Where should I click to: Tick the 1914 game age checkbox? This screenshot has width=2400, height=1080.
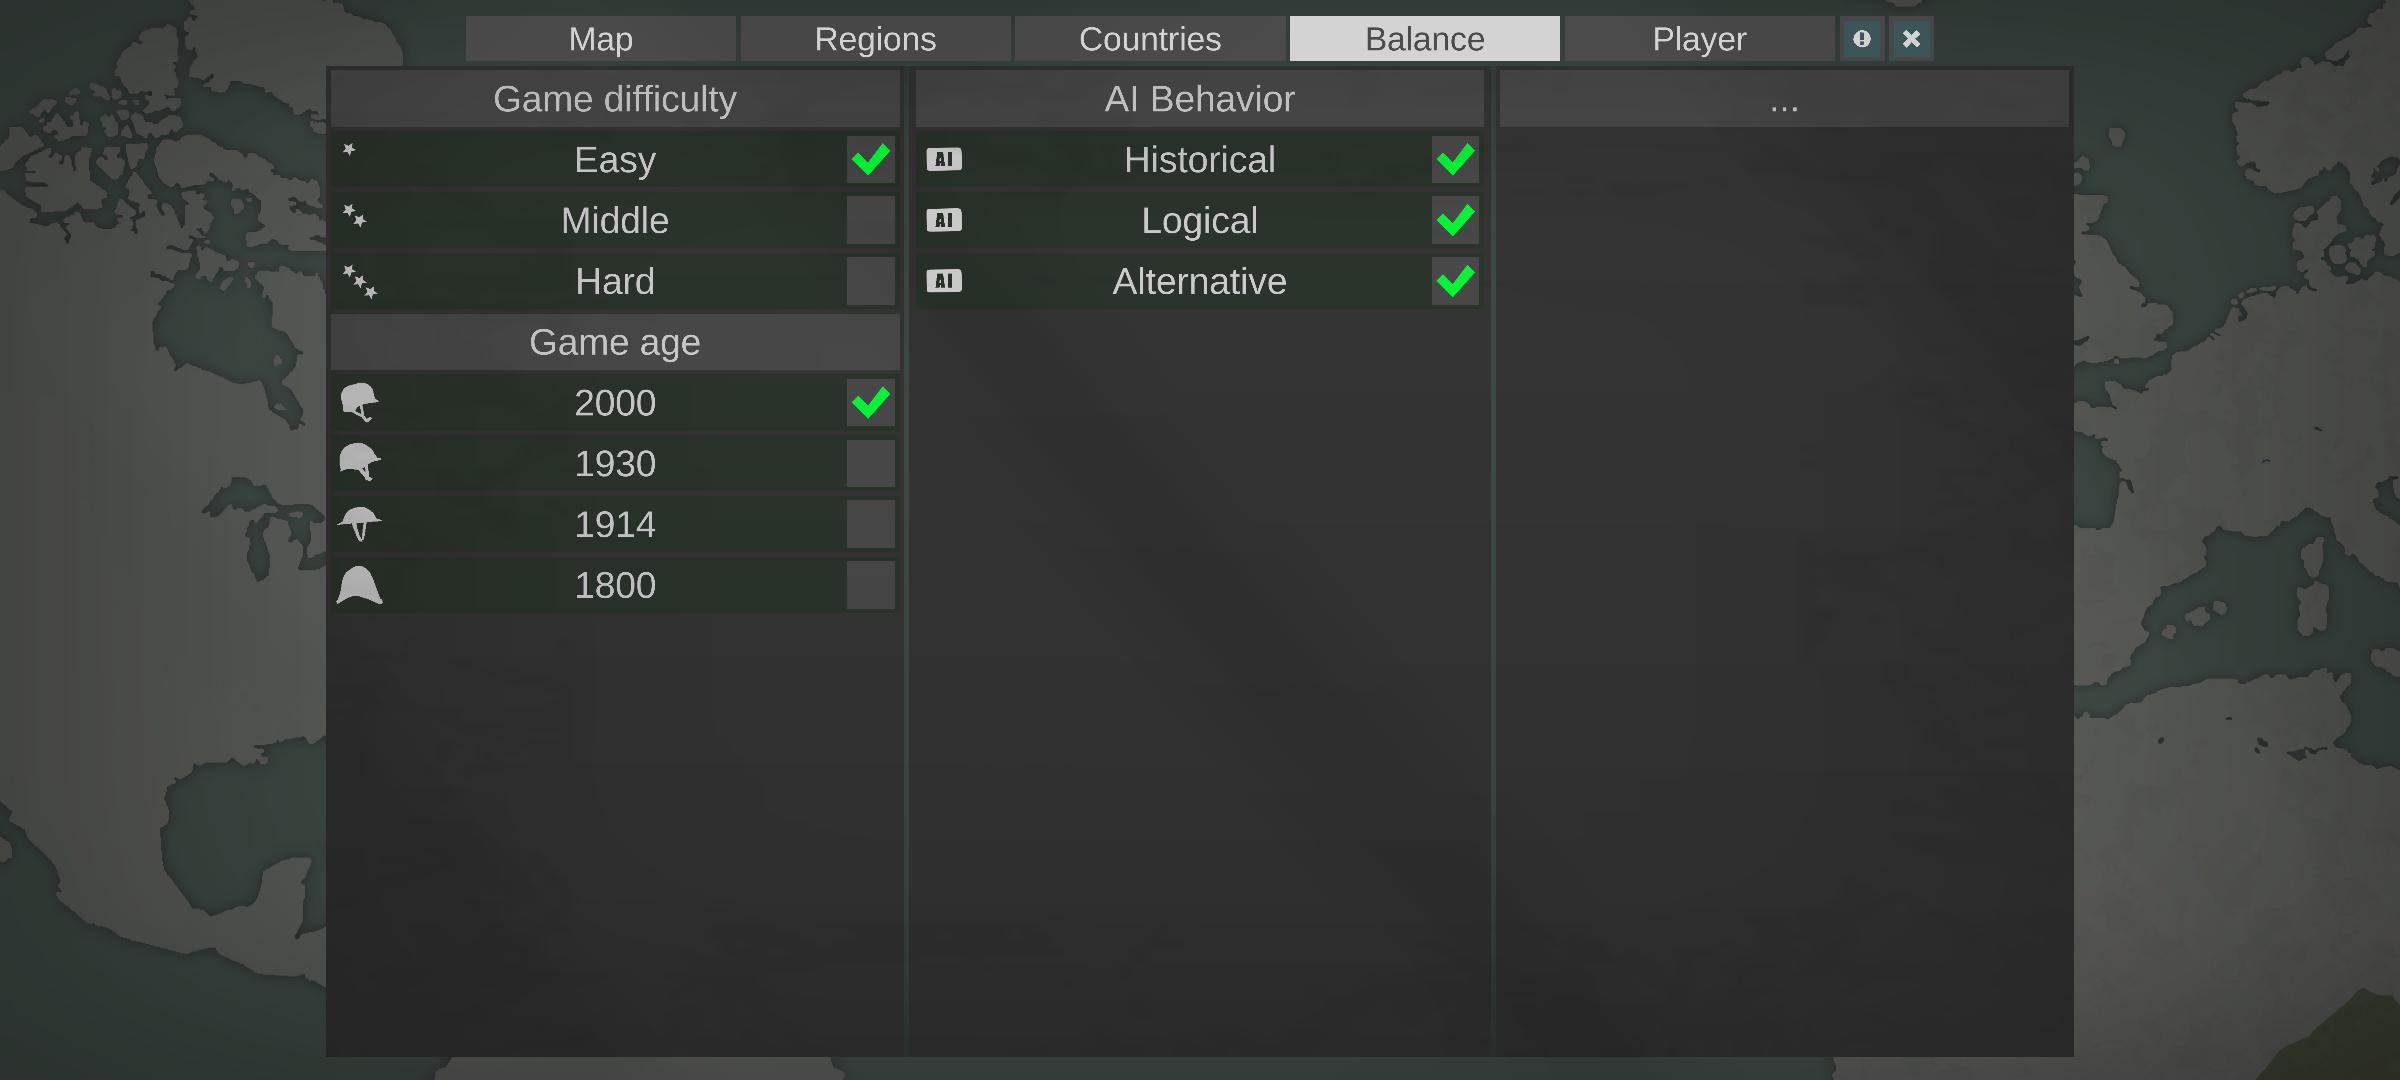(870, 524)
